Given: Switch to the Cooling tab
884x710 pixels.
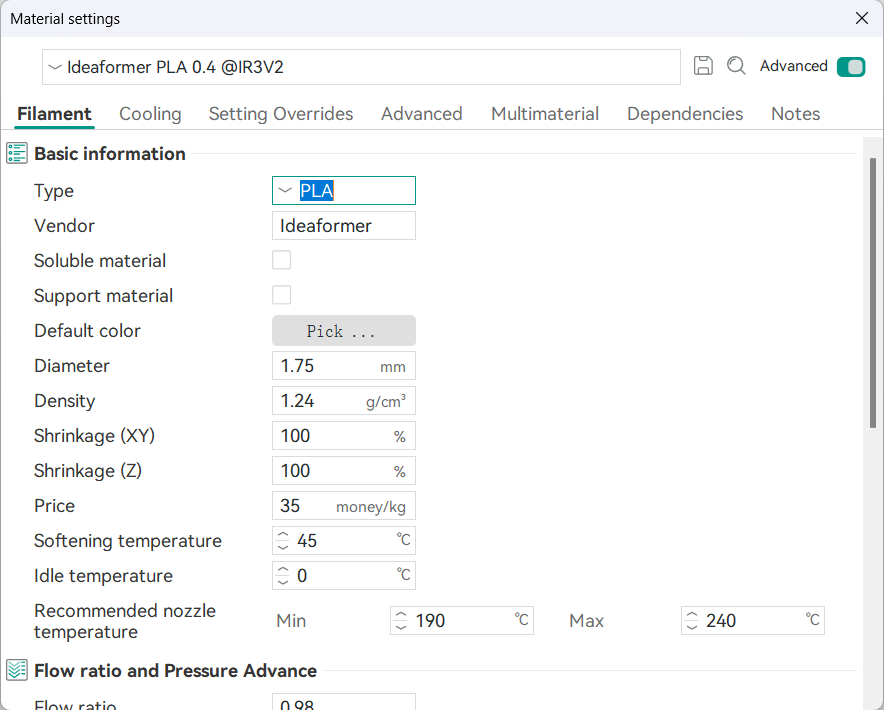Looking at the screenshot, I should click(151, 114).
